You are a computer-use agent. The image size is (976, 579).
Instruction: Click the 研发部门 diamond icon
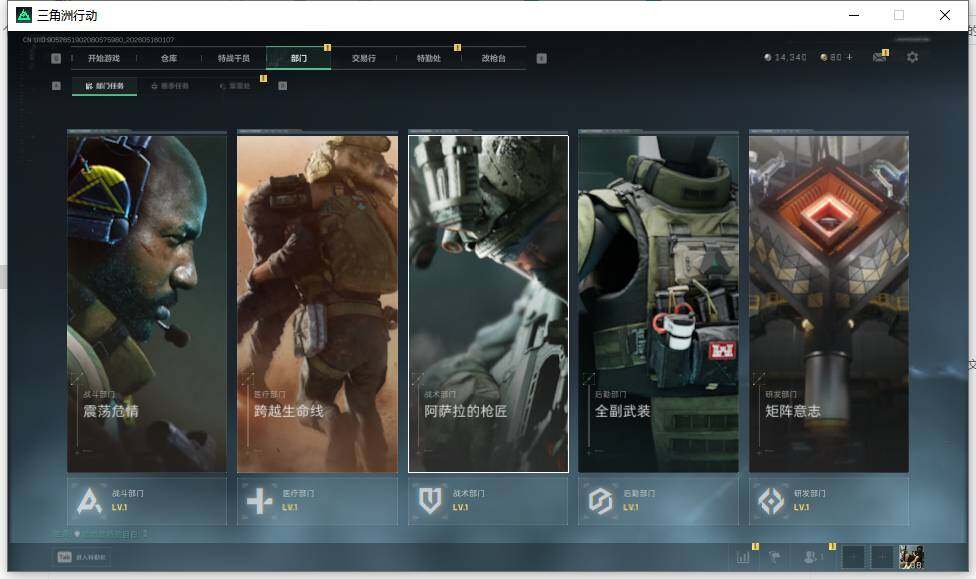[x=771, y=501]
